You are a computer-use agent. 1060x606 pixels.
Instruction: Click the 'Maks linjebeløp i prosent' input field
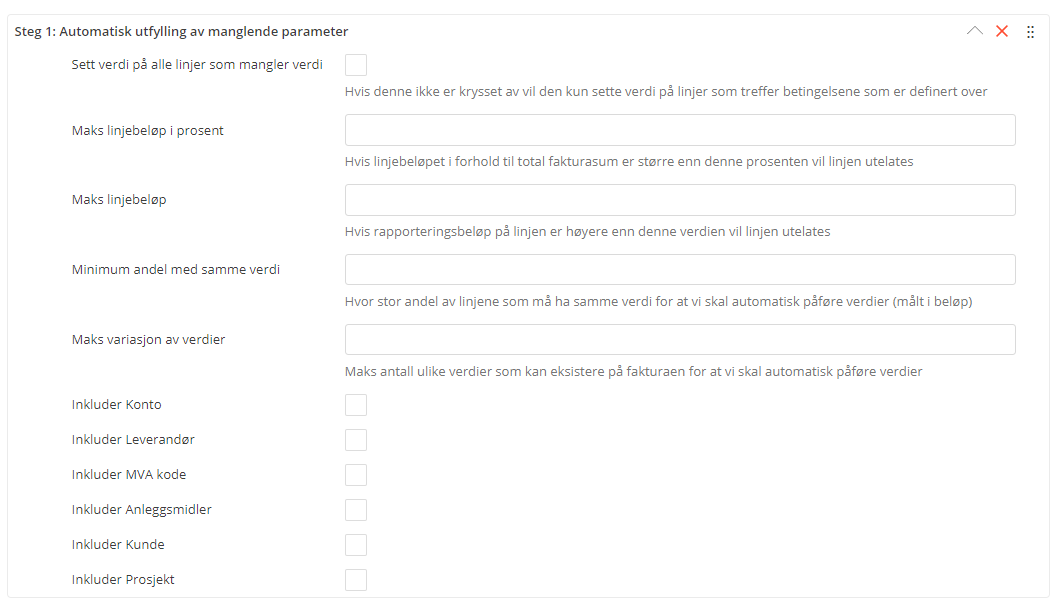680,130
